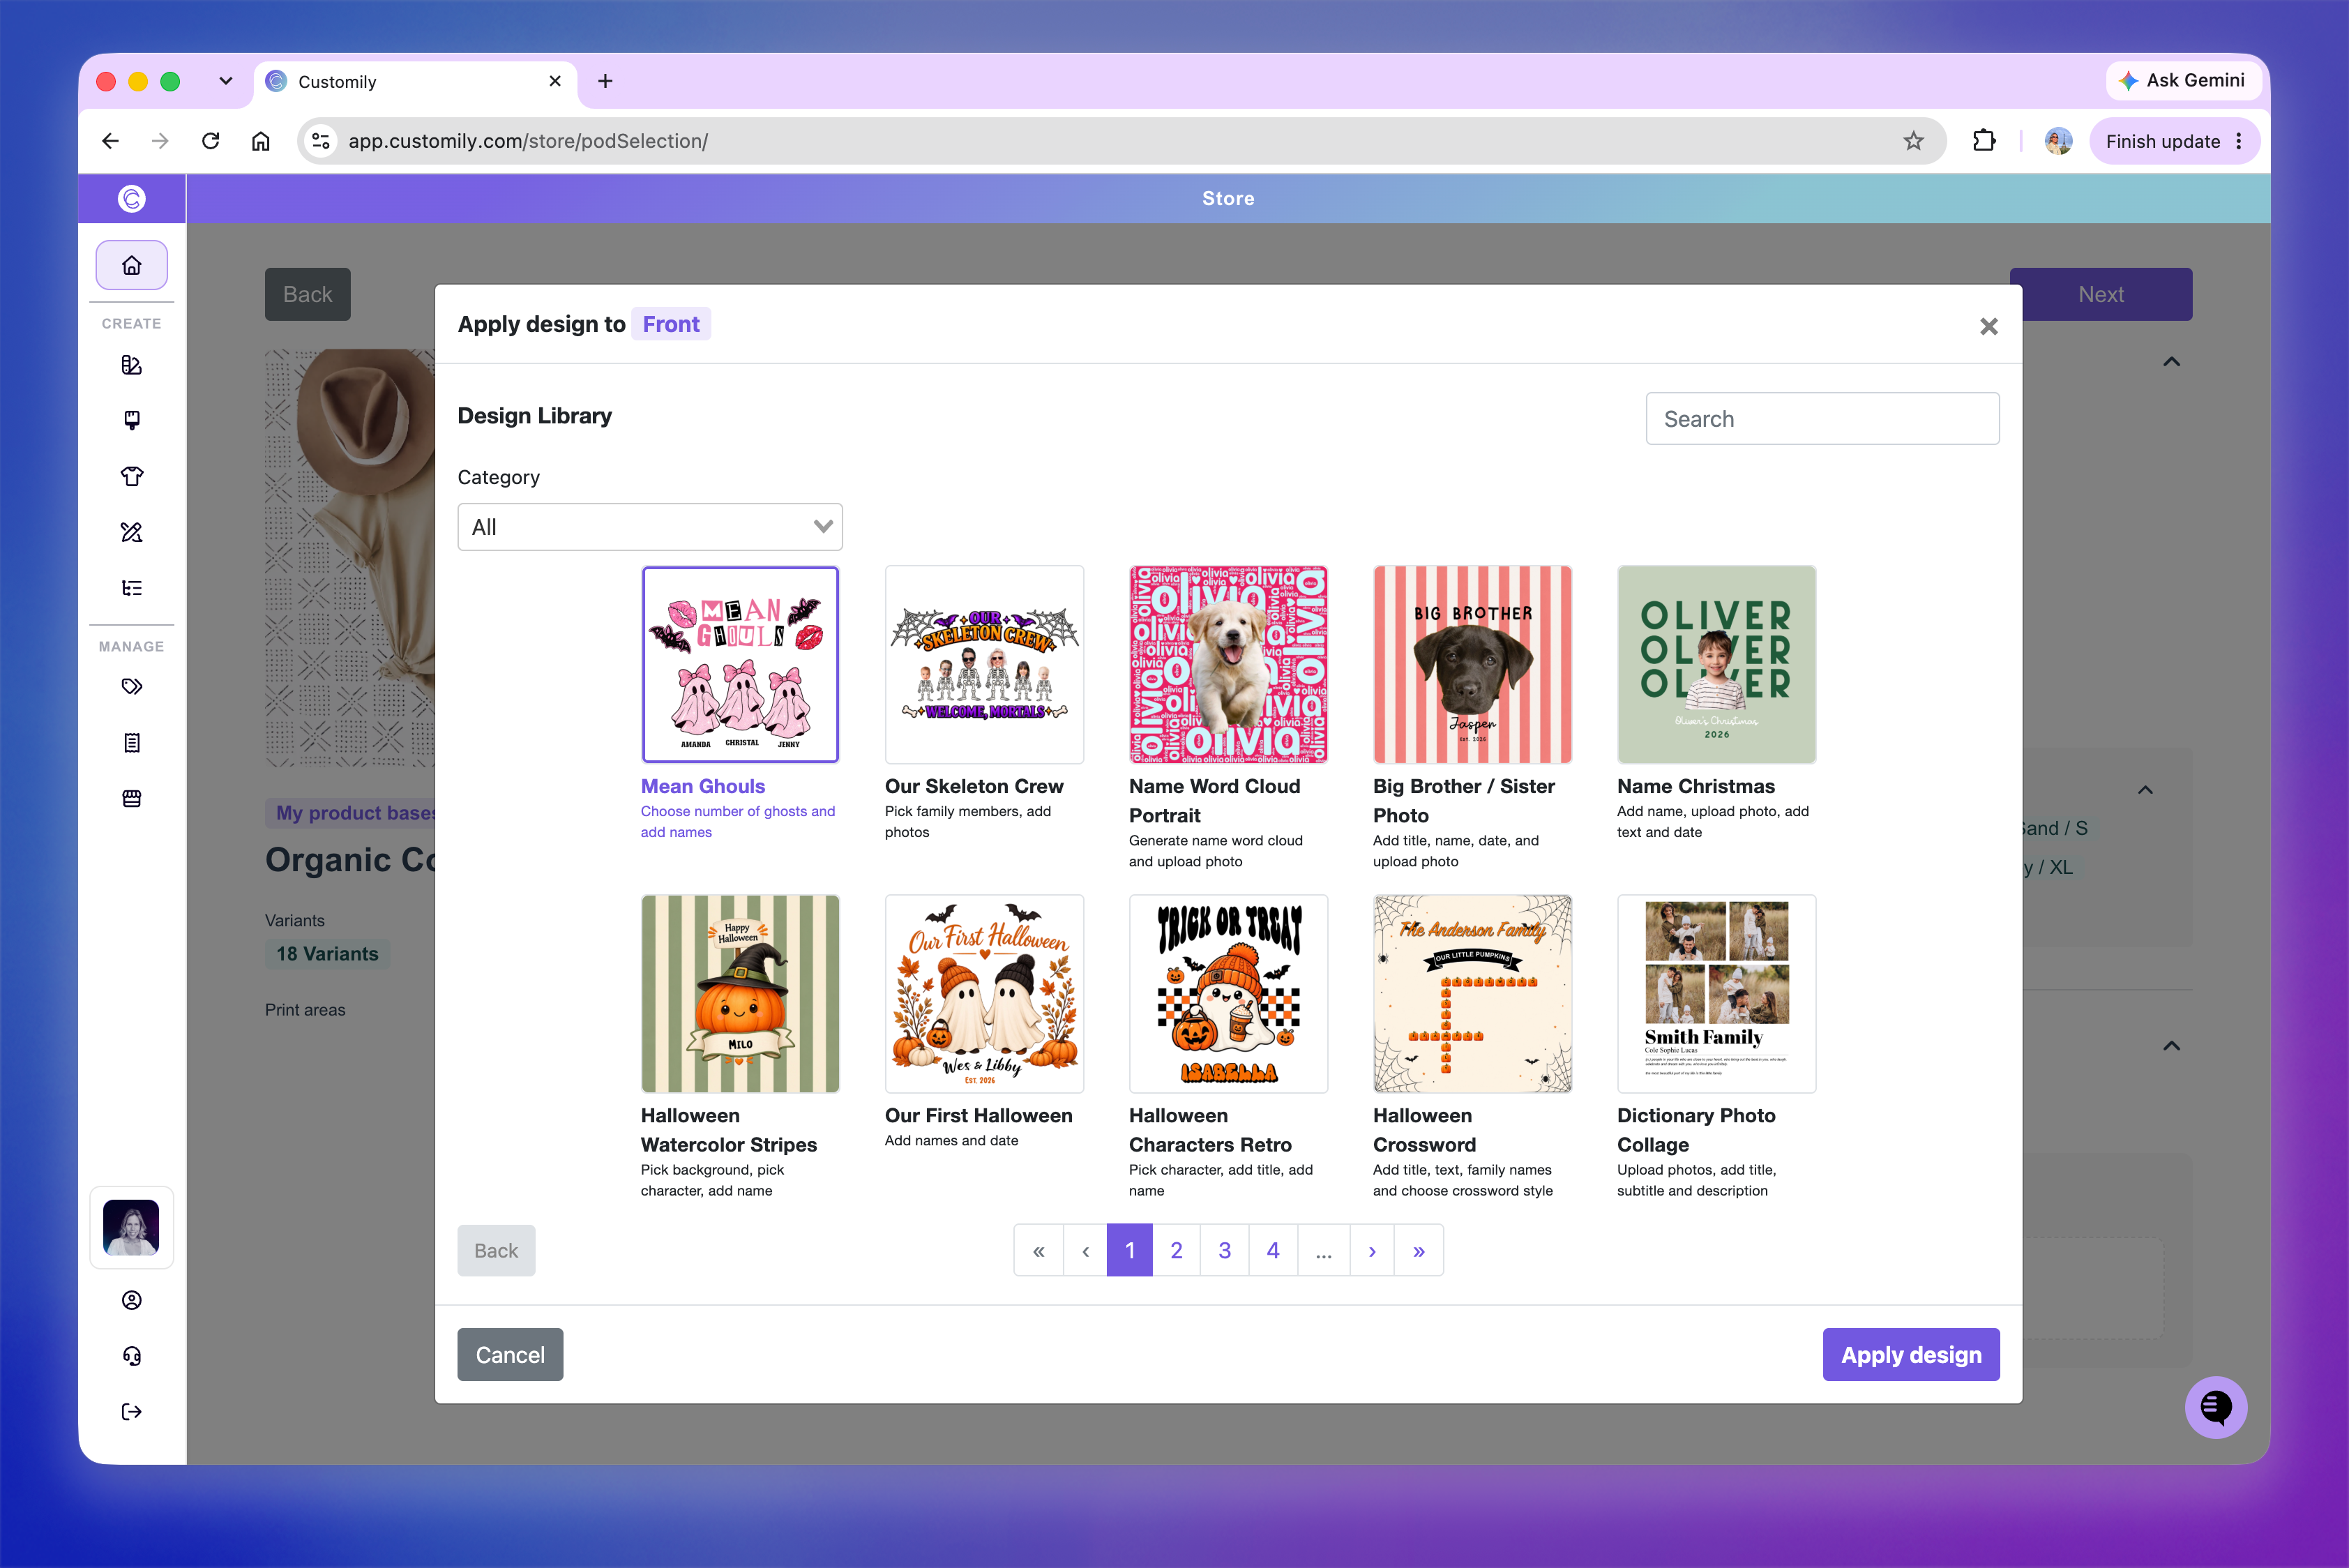Click the Mean Ghouls title link
This screenshot has width=2349, height=1568.
click(703, 786)
